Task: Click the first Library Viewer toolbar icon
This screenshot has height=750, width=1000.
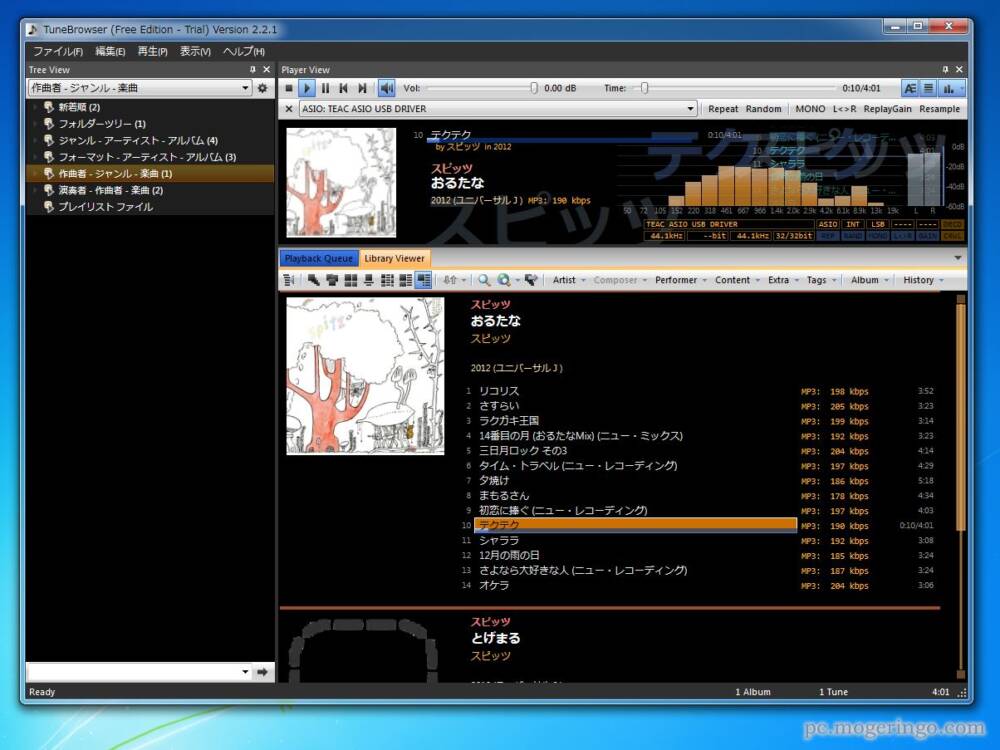Action: pyautogui.click(x=289, y=280)
